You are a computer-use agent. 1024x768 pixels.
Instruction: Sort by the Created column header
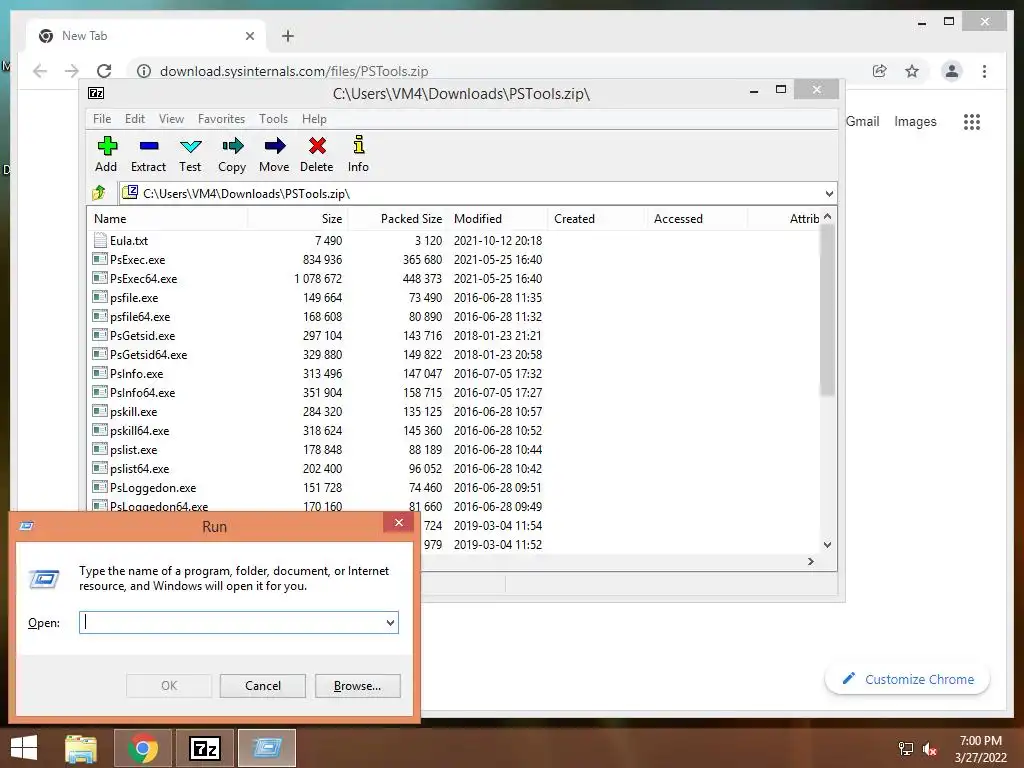click(x=598, y=219)
